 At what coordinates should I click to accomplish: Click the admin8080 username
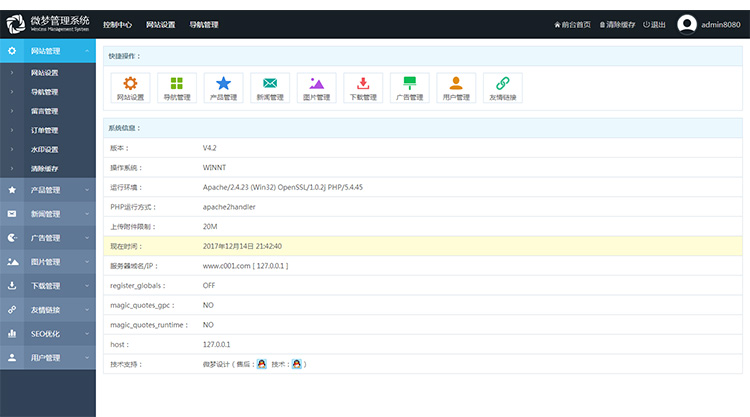[x=721, y=24]
